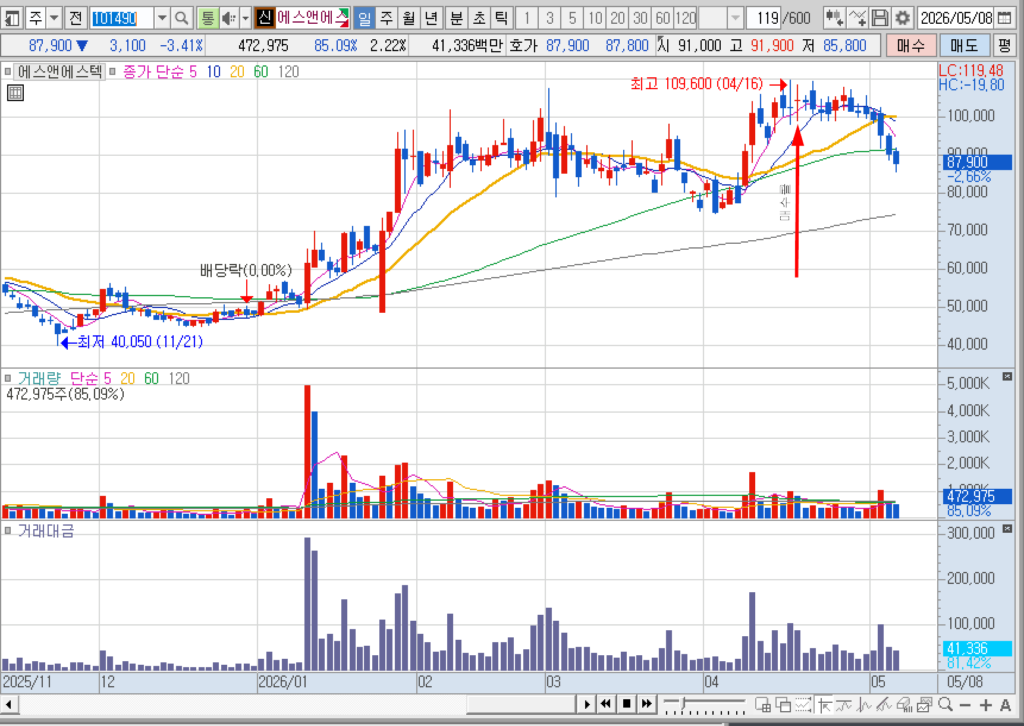This screenshot has width=1024, height=726.
Task: Select the 월 monthly period tab
Action: pyautogui.click(x=409, y=18)
